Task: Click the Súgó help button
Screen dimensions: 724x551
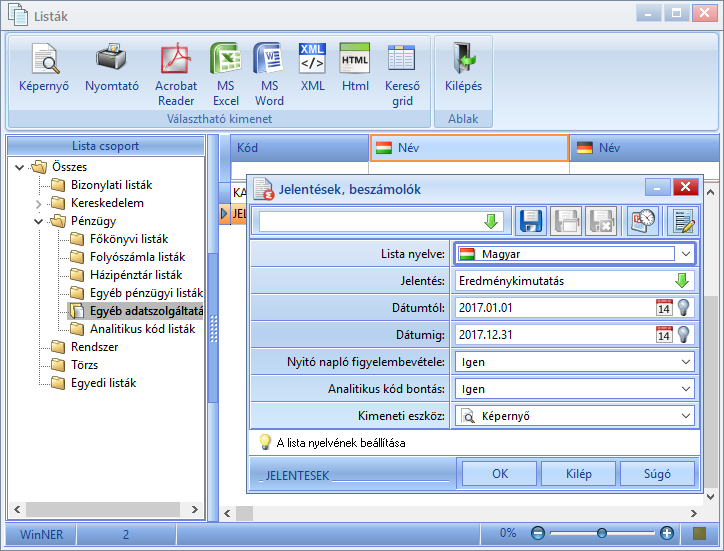Action: coord(658,473)
